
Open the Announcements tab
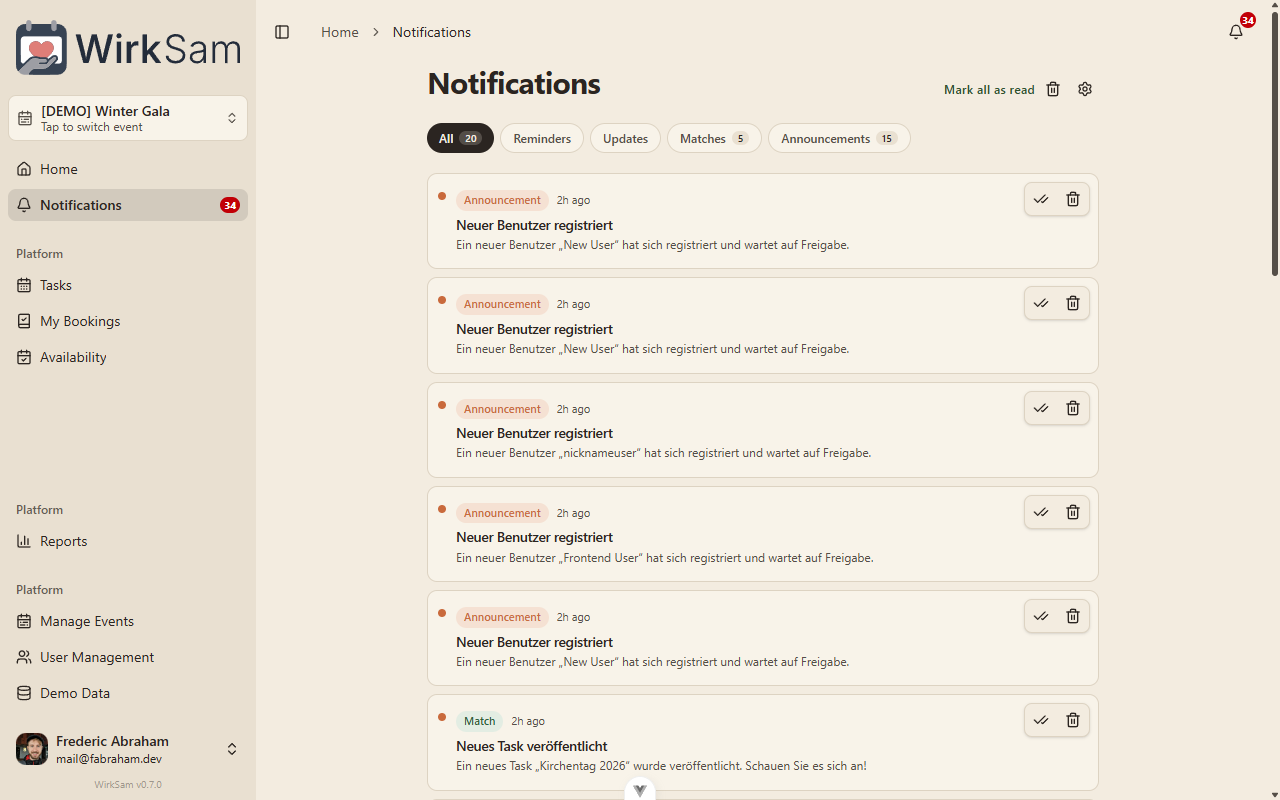tap(839, 138)
